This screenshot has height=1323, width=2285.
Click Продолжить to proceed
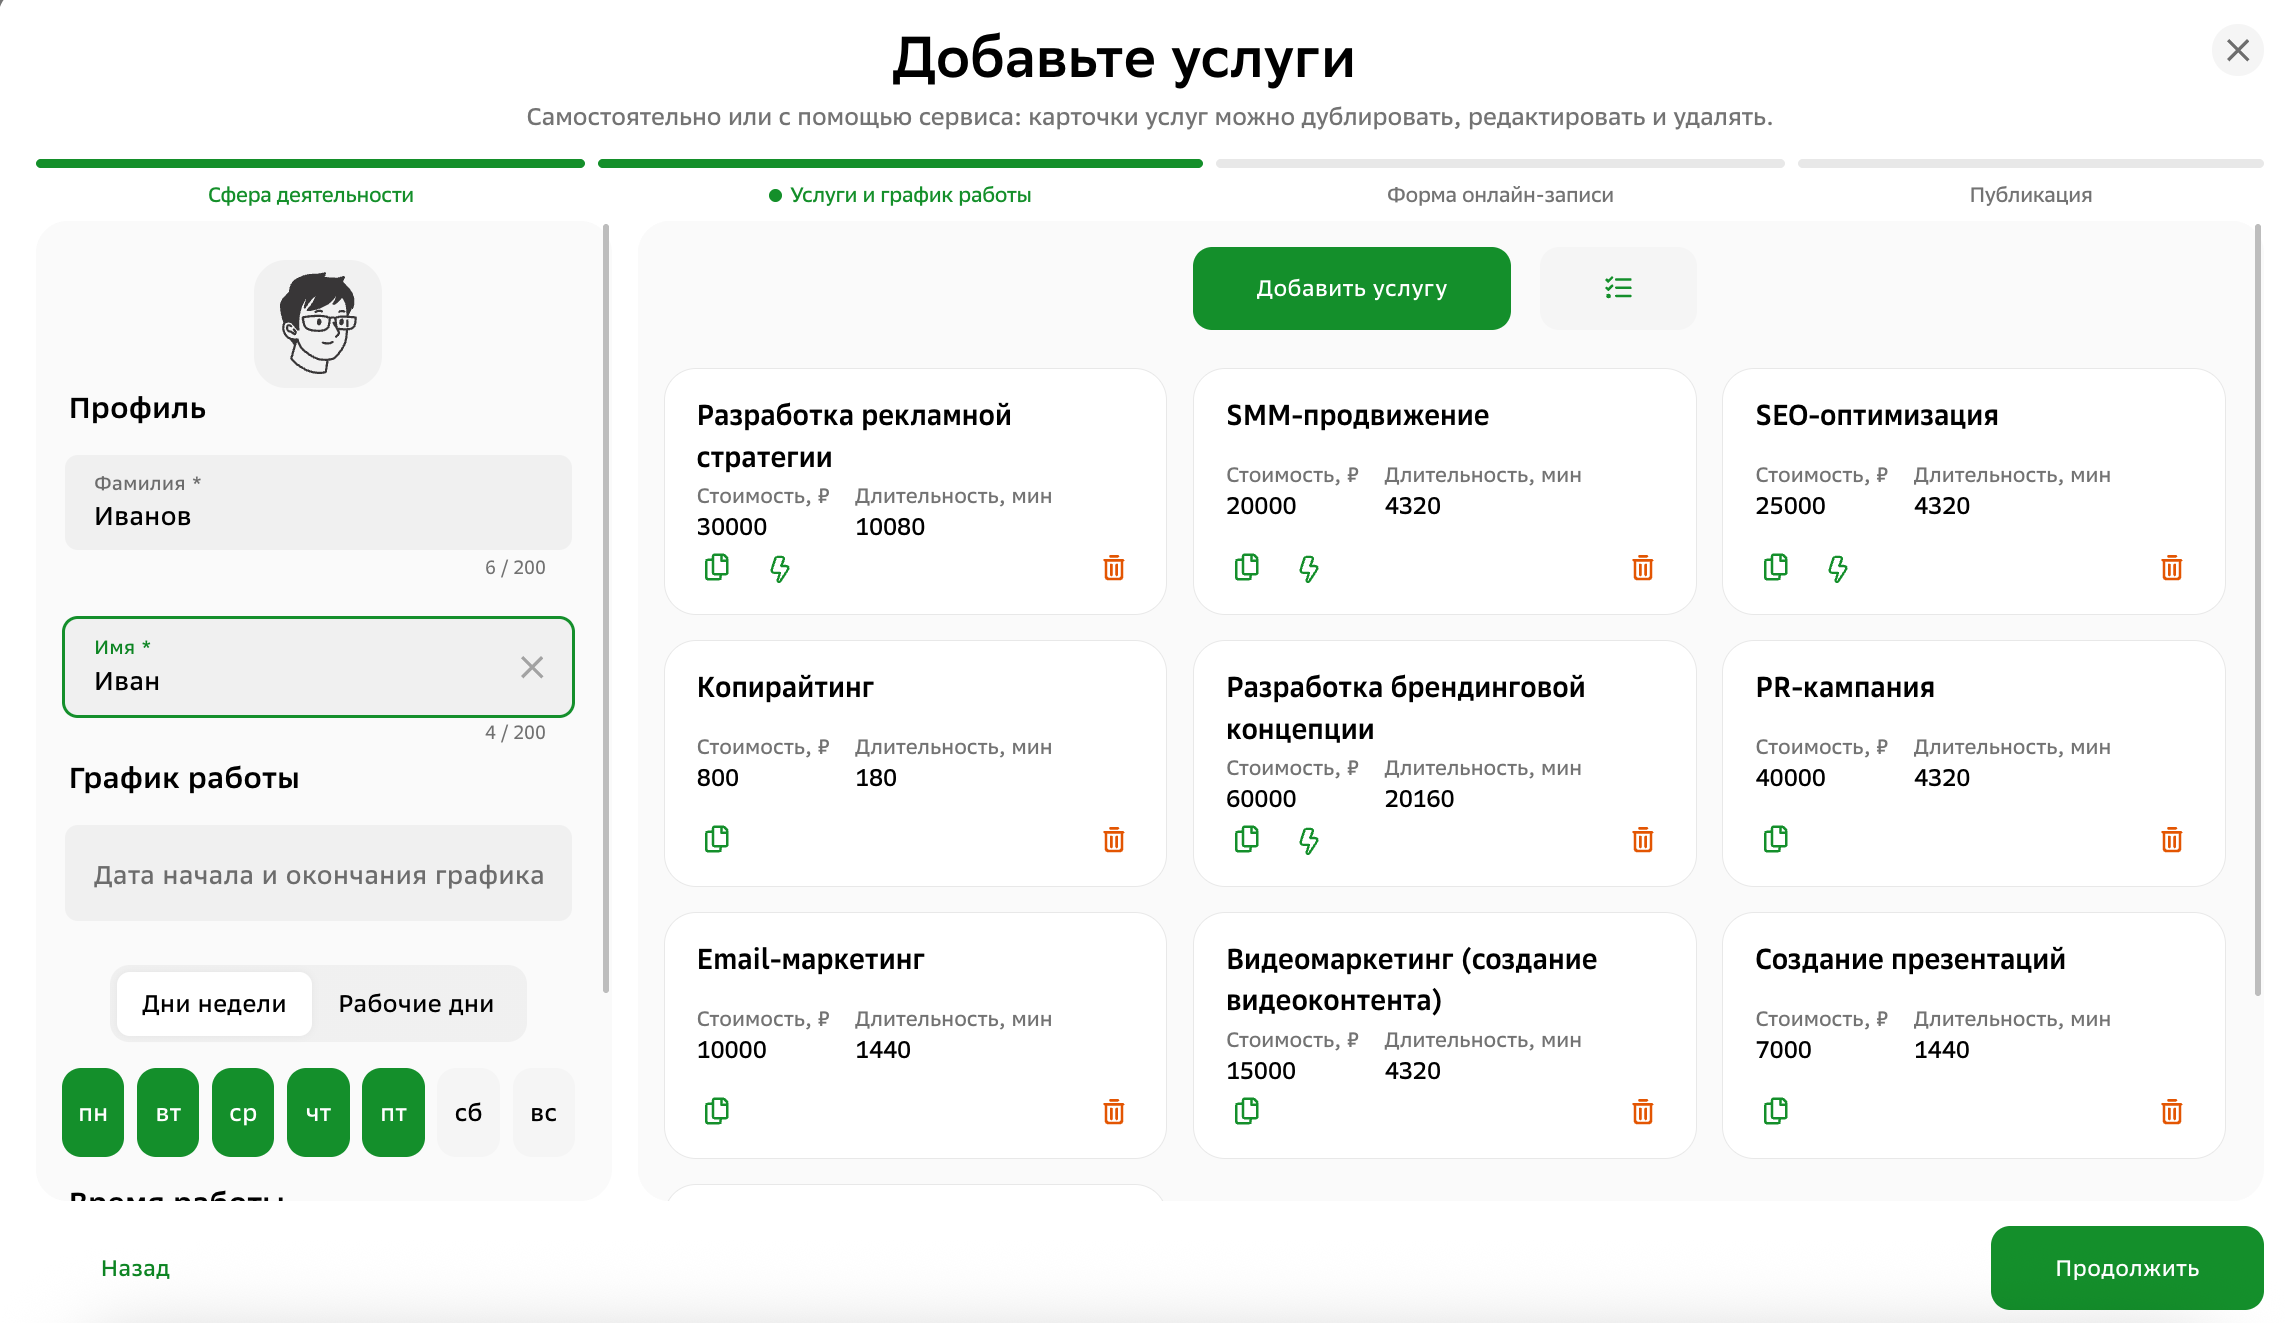2126,1268
